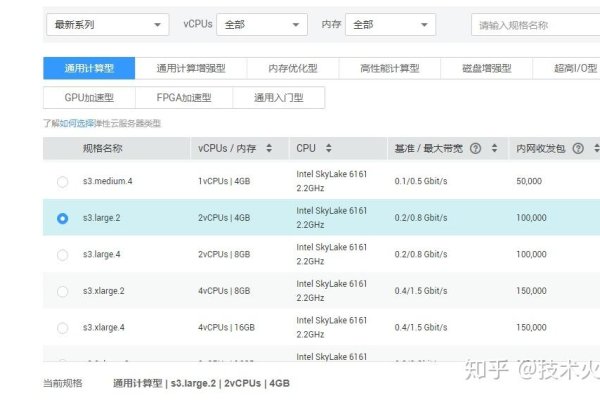This screenshot has height=400, width=600.
Task: Switch to 通用计算增强型 tab
Action: [191, 68]
